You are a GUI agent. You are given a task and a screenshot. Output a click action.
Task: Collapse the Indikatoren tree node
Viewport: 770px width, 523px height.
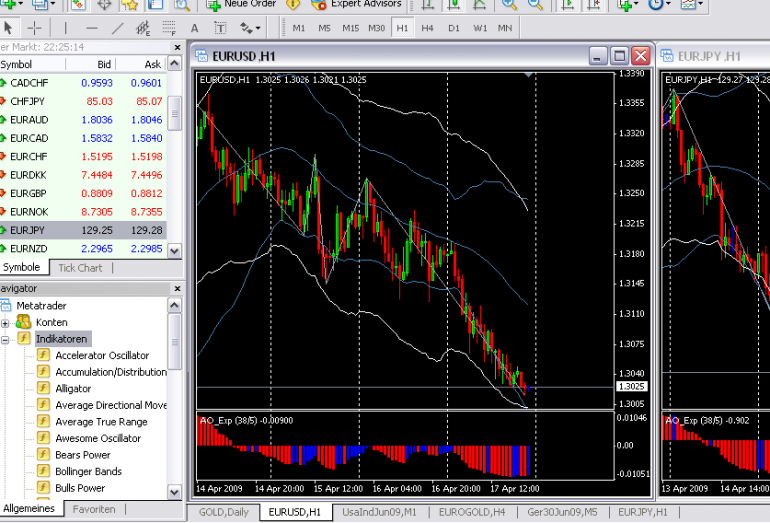tap(6, 339)
